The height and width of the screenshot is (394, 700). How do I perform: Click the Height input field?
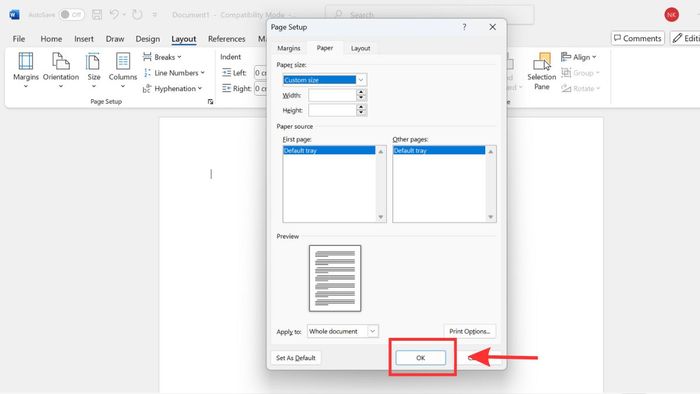click(333, 110)
